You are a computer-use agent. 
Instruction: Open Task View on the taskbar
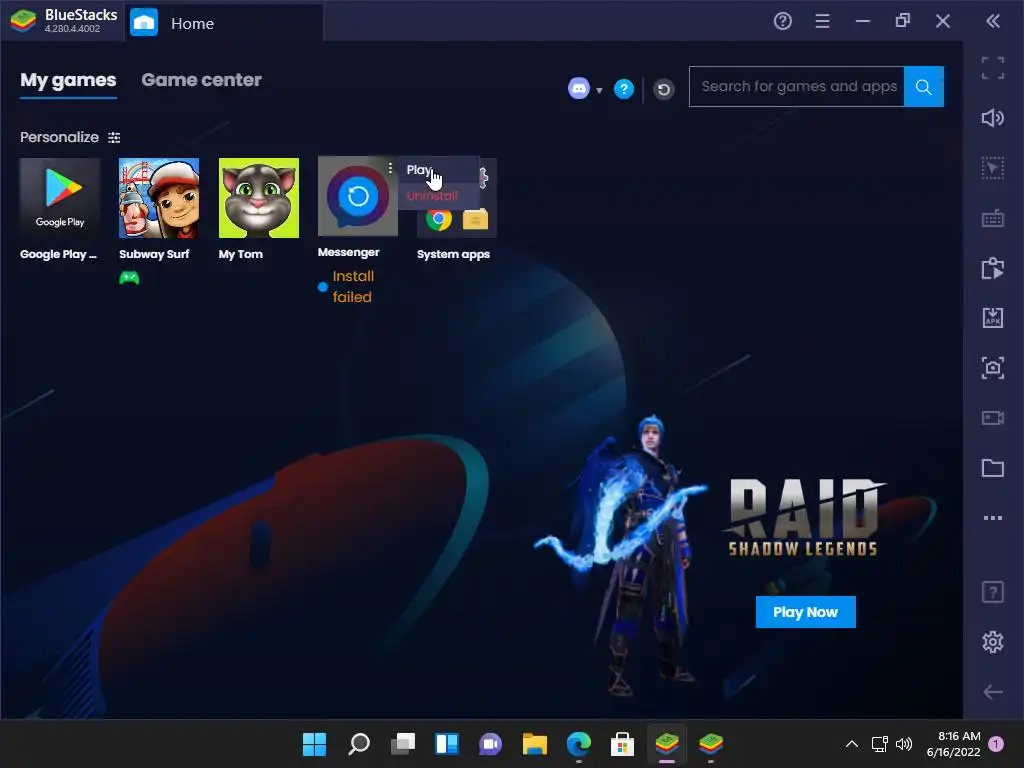(403, 744)
